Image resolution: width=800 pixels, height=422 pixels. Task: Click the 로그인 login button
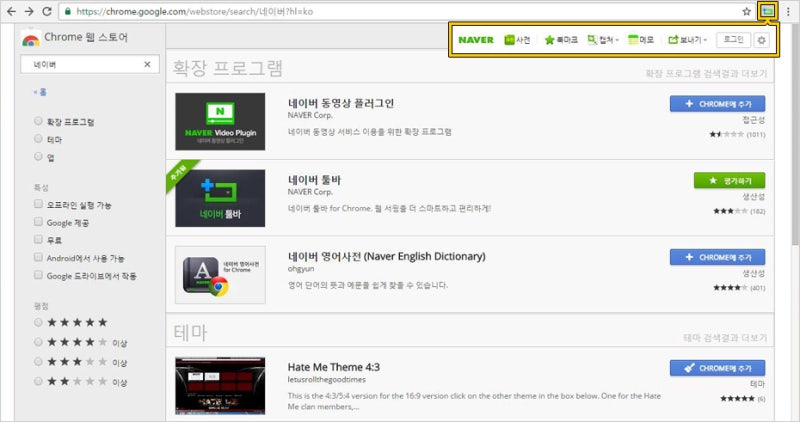[733, 40]
